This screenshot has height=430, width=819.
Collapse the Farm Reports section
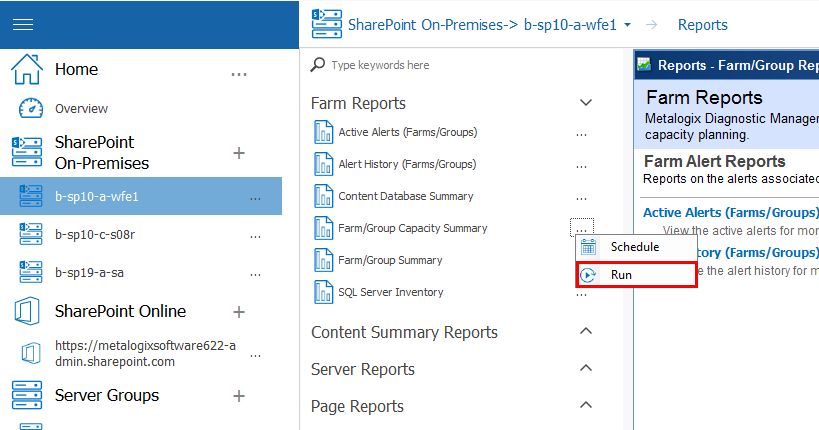pyautogui.click(x=586, y=103)
